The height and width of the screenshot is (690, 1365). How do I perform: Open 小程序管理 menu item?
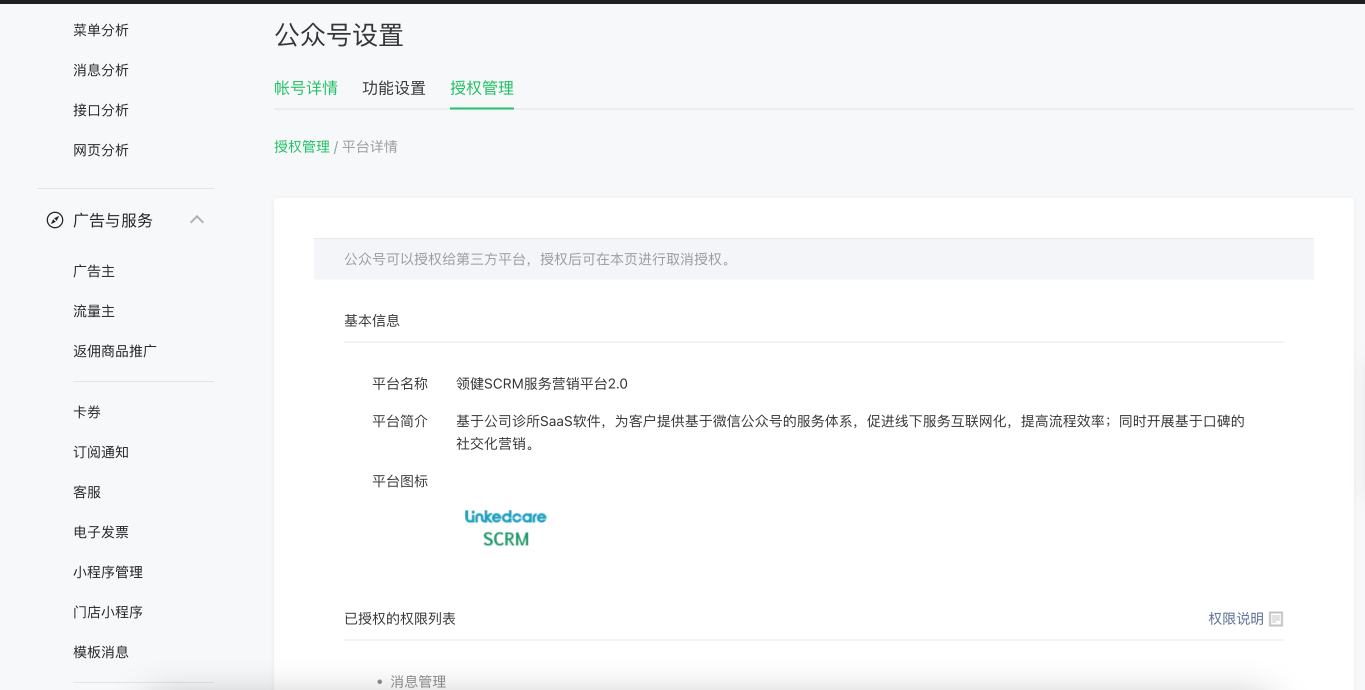(x=108, y=572)
